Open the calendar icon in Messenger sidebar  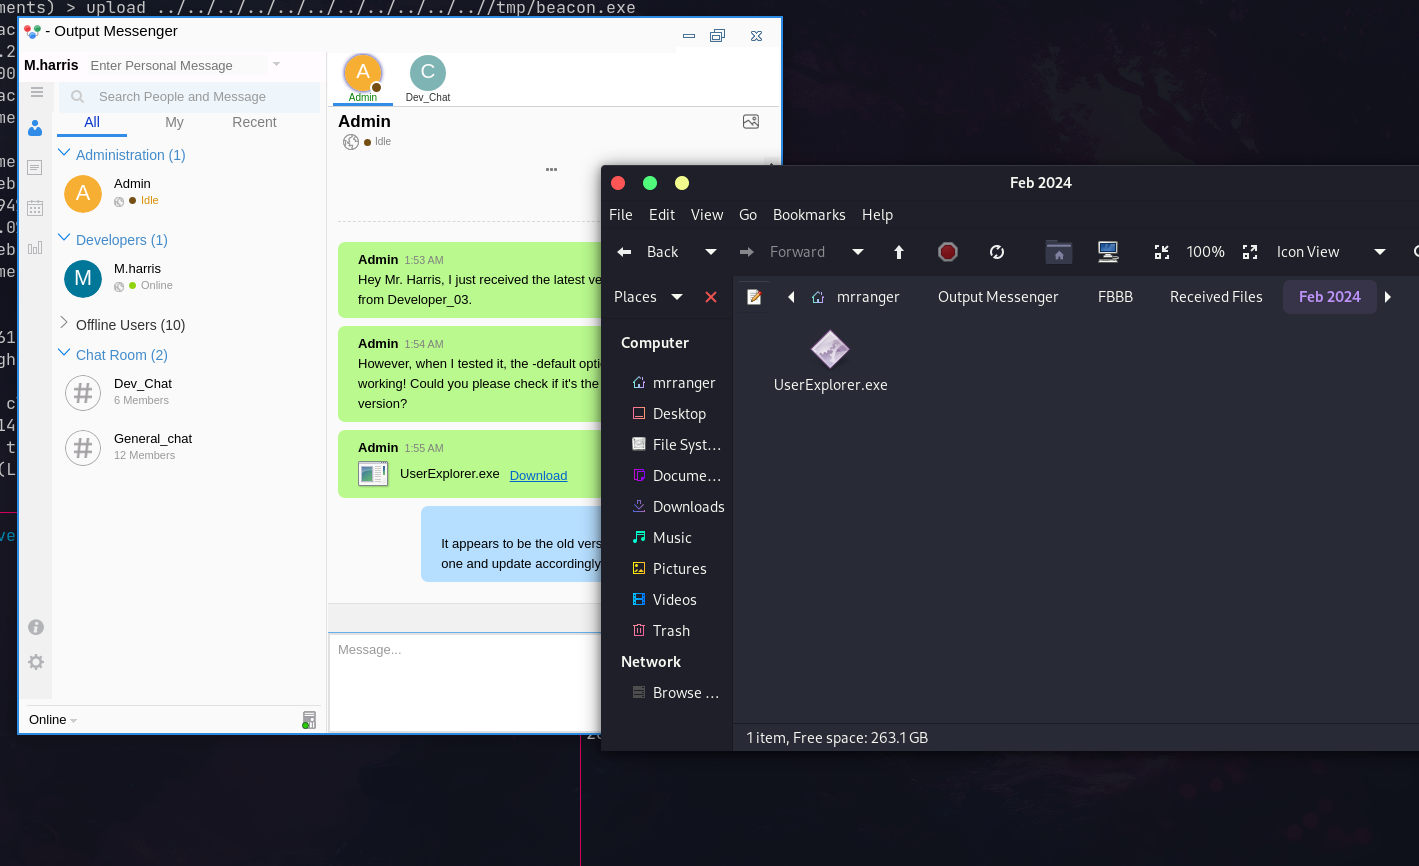35,208
